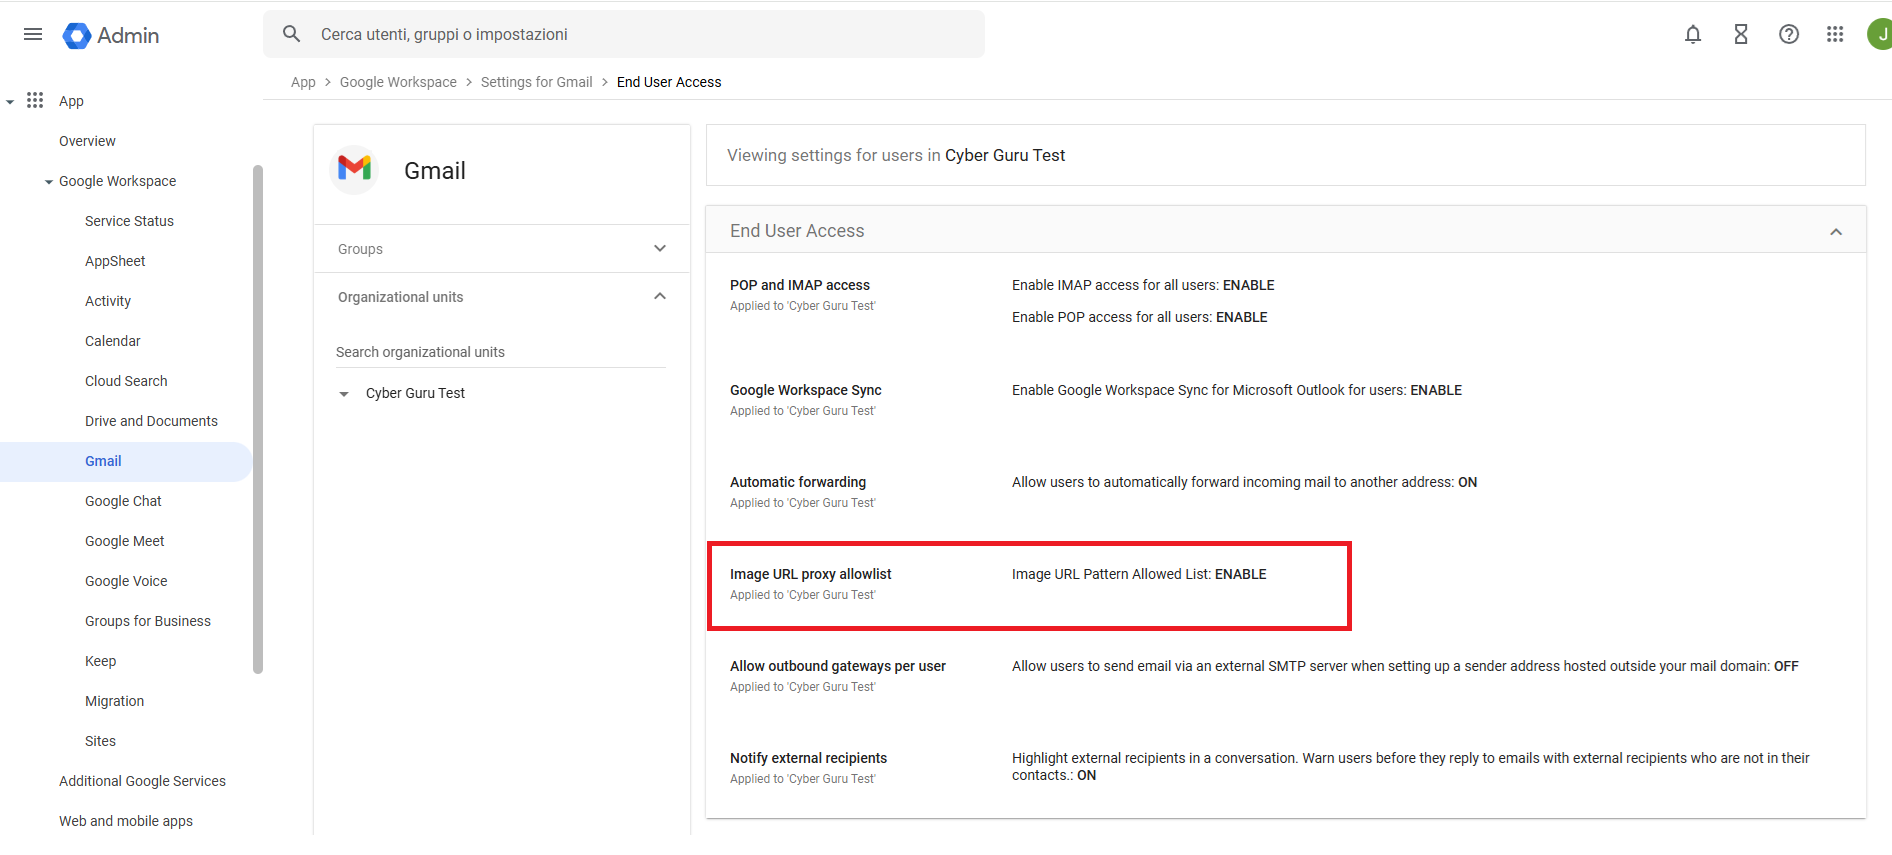Click the Google Admin logo
The height and width of the screenshot is (855, 1892).
(111, 36)
